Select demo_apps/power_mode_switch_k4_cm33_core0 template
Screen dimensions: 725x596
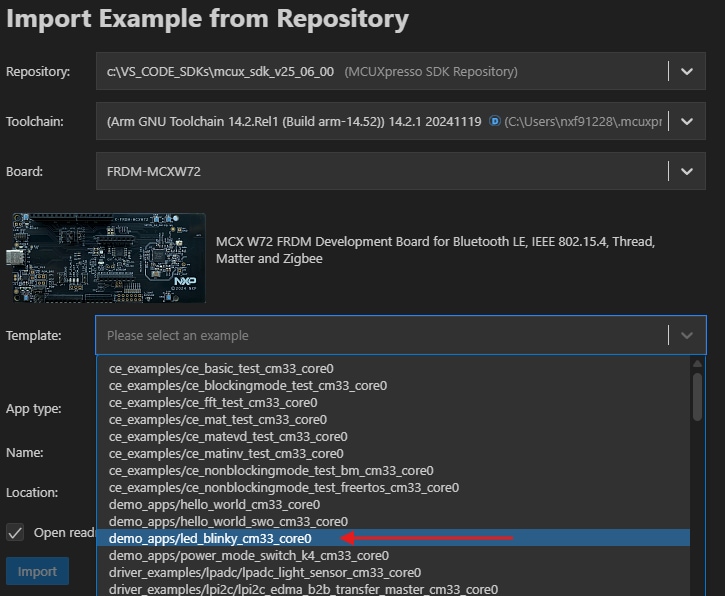(393, 555)
